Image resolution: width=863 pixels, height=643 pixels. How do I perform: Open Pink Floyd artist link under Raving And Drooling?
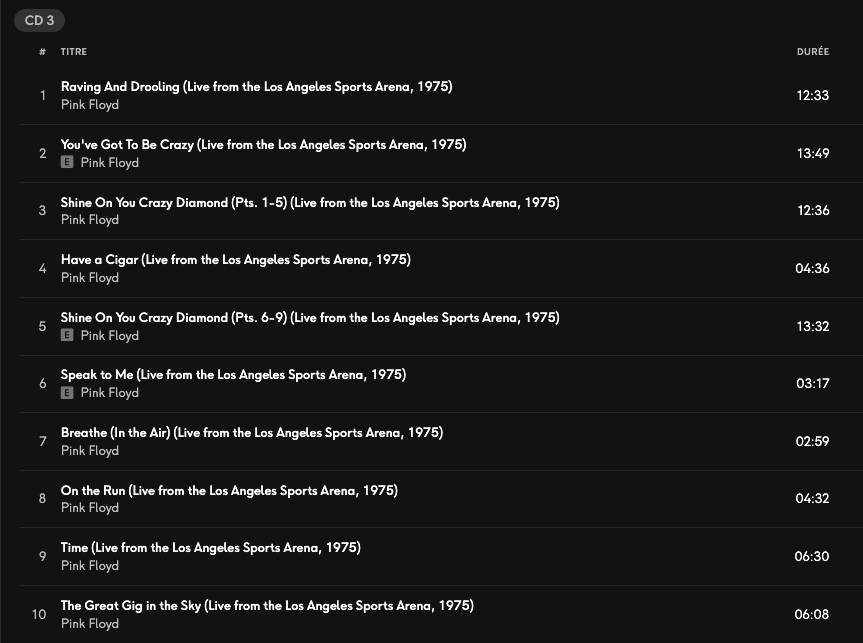click(x=90, y=105)
